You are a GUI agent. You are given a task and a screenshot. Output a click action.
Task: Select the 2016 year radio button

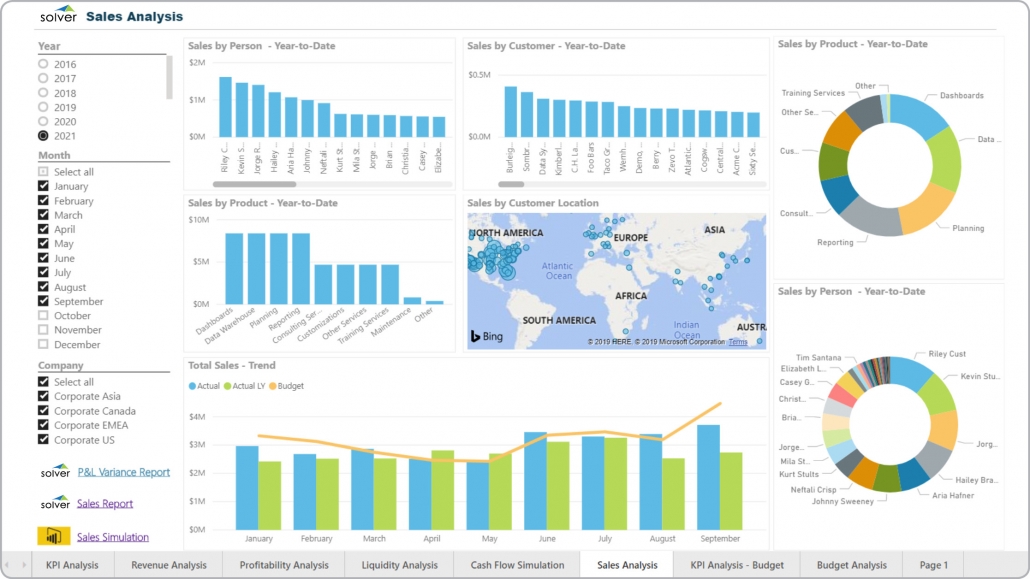[43, 64]
